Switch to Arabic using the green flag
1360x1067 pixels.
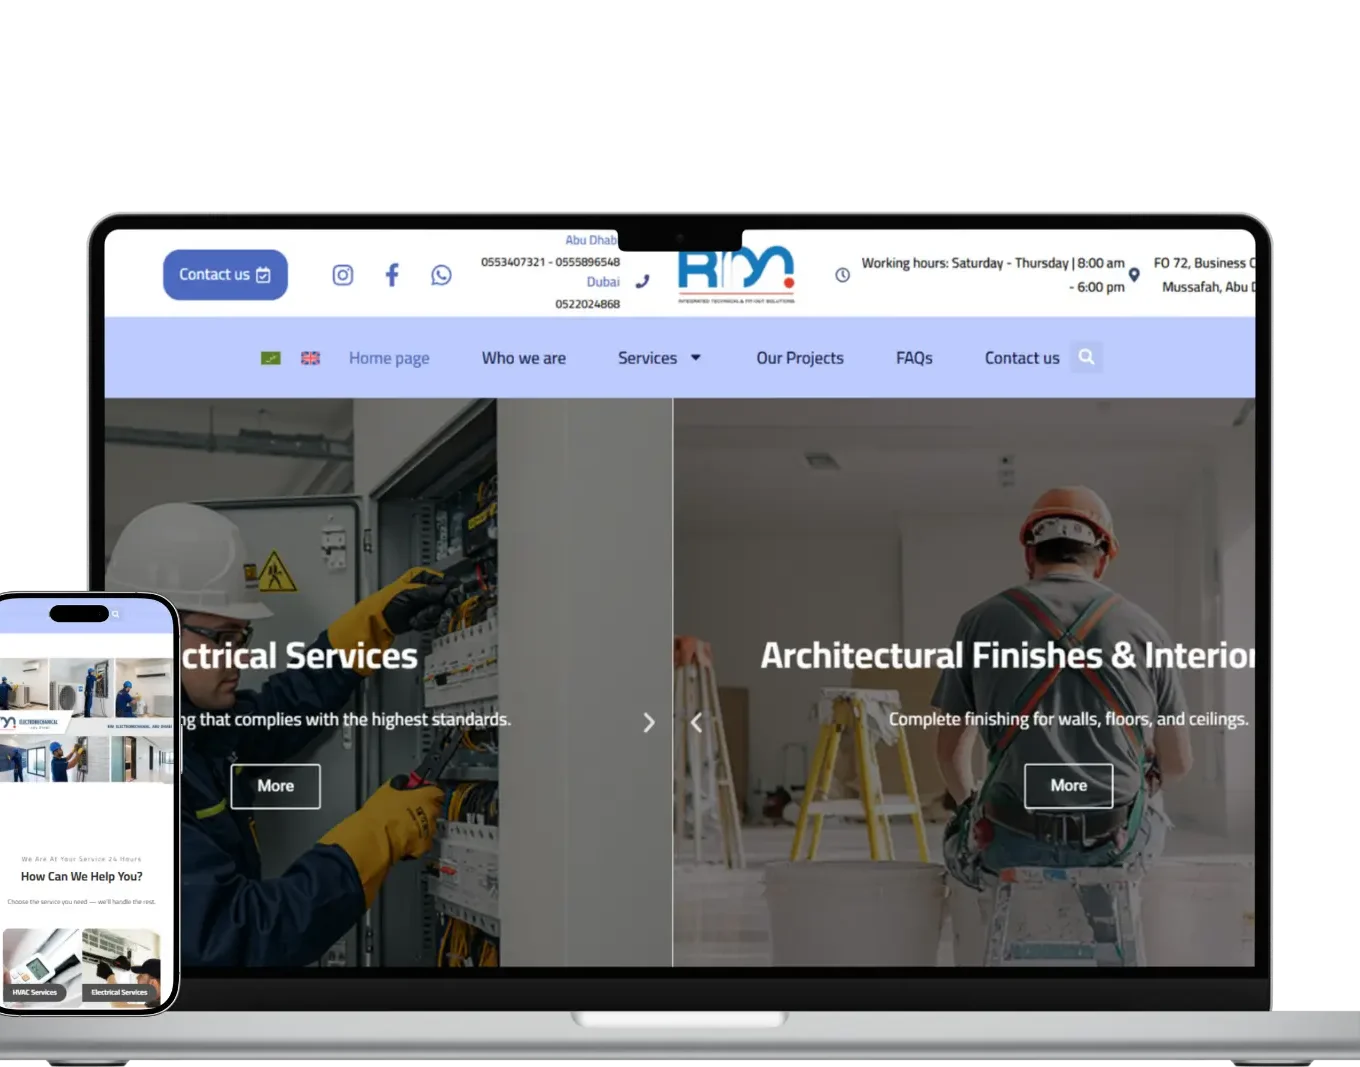tap(270, 358)
